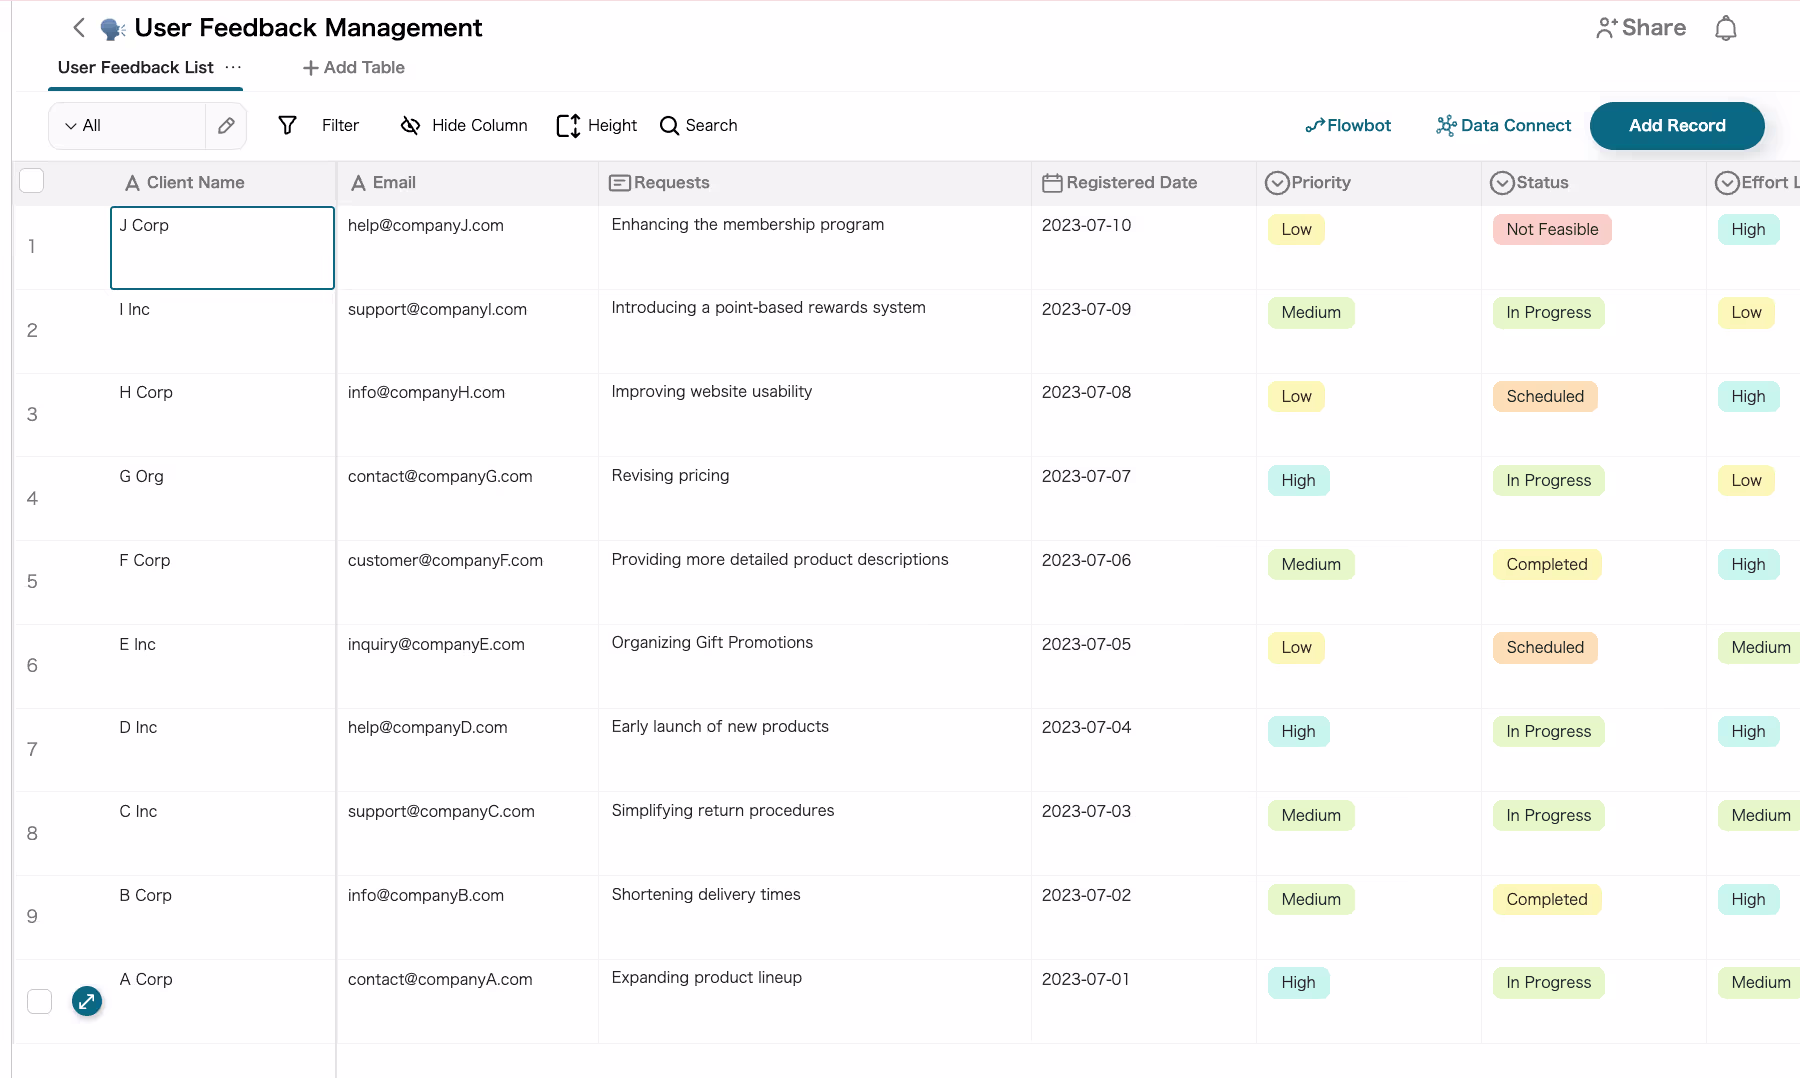
Task: Expand record A Corp with arrow icon
Action: pyautogui.click(x=87, y=1001)
